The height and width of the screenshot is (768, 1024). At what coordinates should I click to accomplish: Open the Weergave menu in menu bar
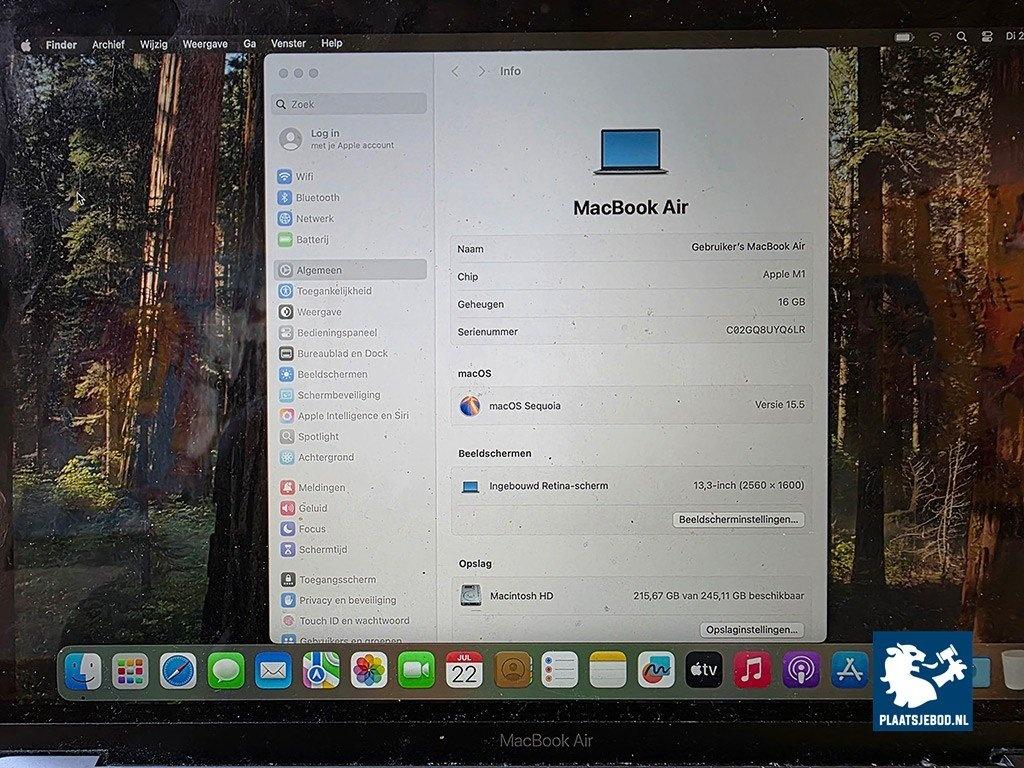tap(205, 44)
